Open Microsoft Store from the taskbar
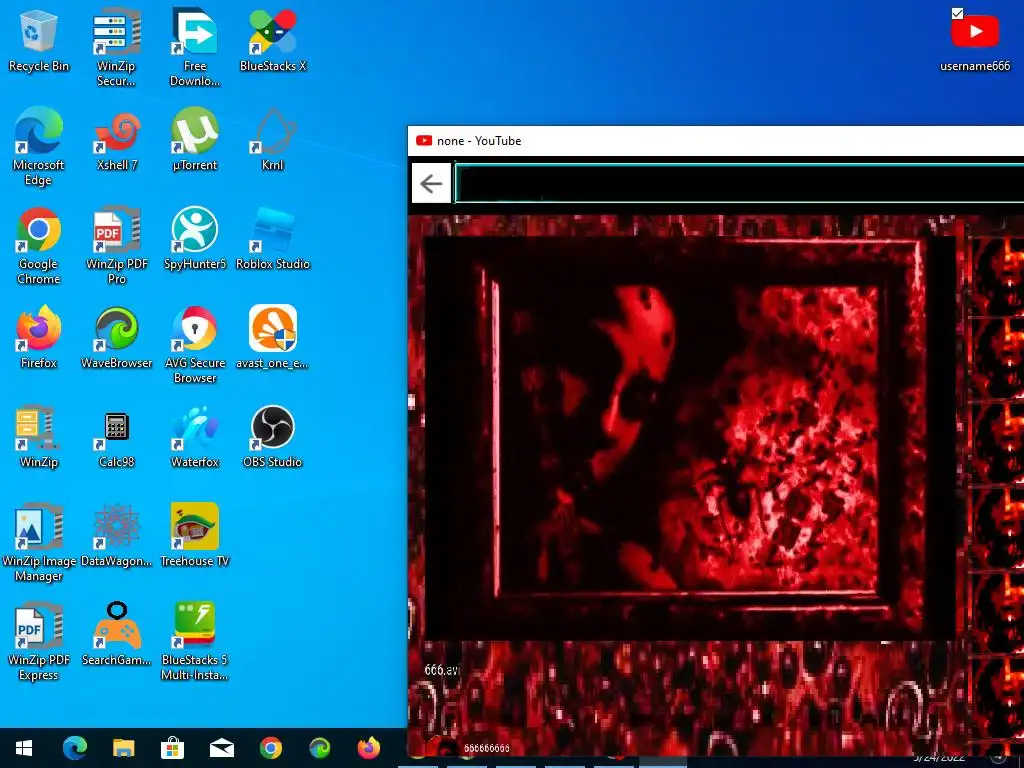This screenshot has width=1024, height=768. 172,748
